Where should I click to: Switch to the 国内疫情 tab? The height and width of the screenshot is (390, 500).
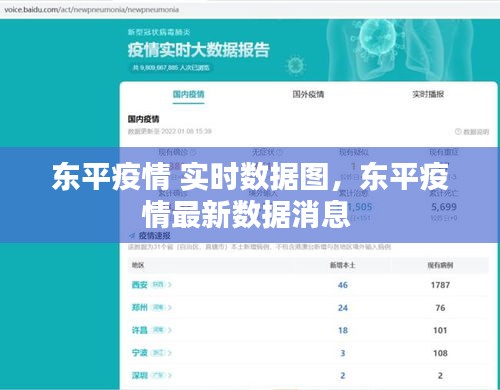tap(188, 94)
